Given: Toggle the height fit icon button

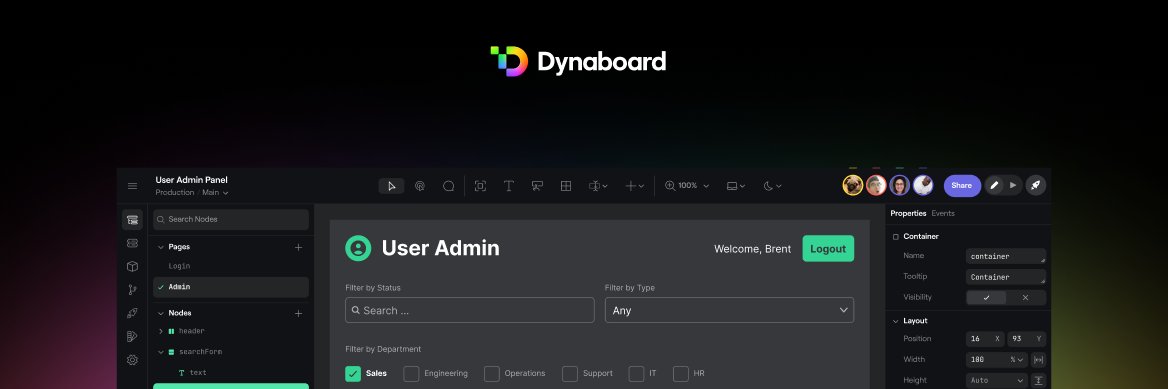Looking at the screenshot, I should pyautogui.click(x=1038, y=380).
